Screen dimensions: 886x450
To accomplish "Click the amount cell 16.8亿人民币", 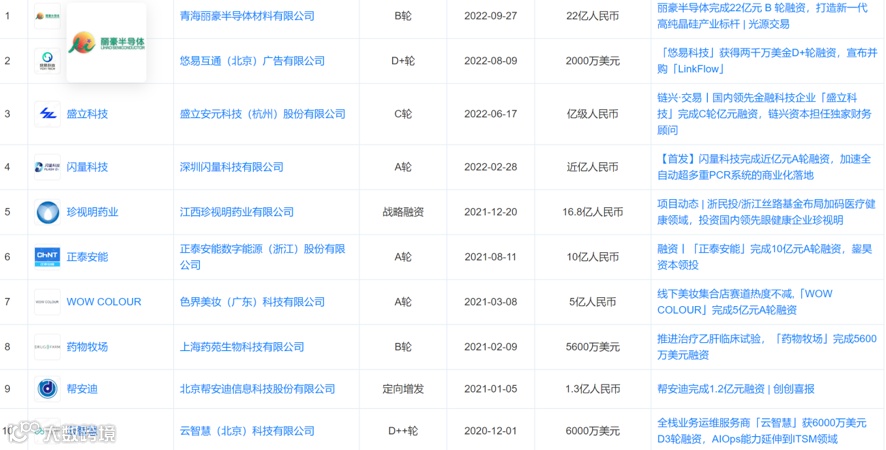I will point(592,213).
